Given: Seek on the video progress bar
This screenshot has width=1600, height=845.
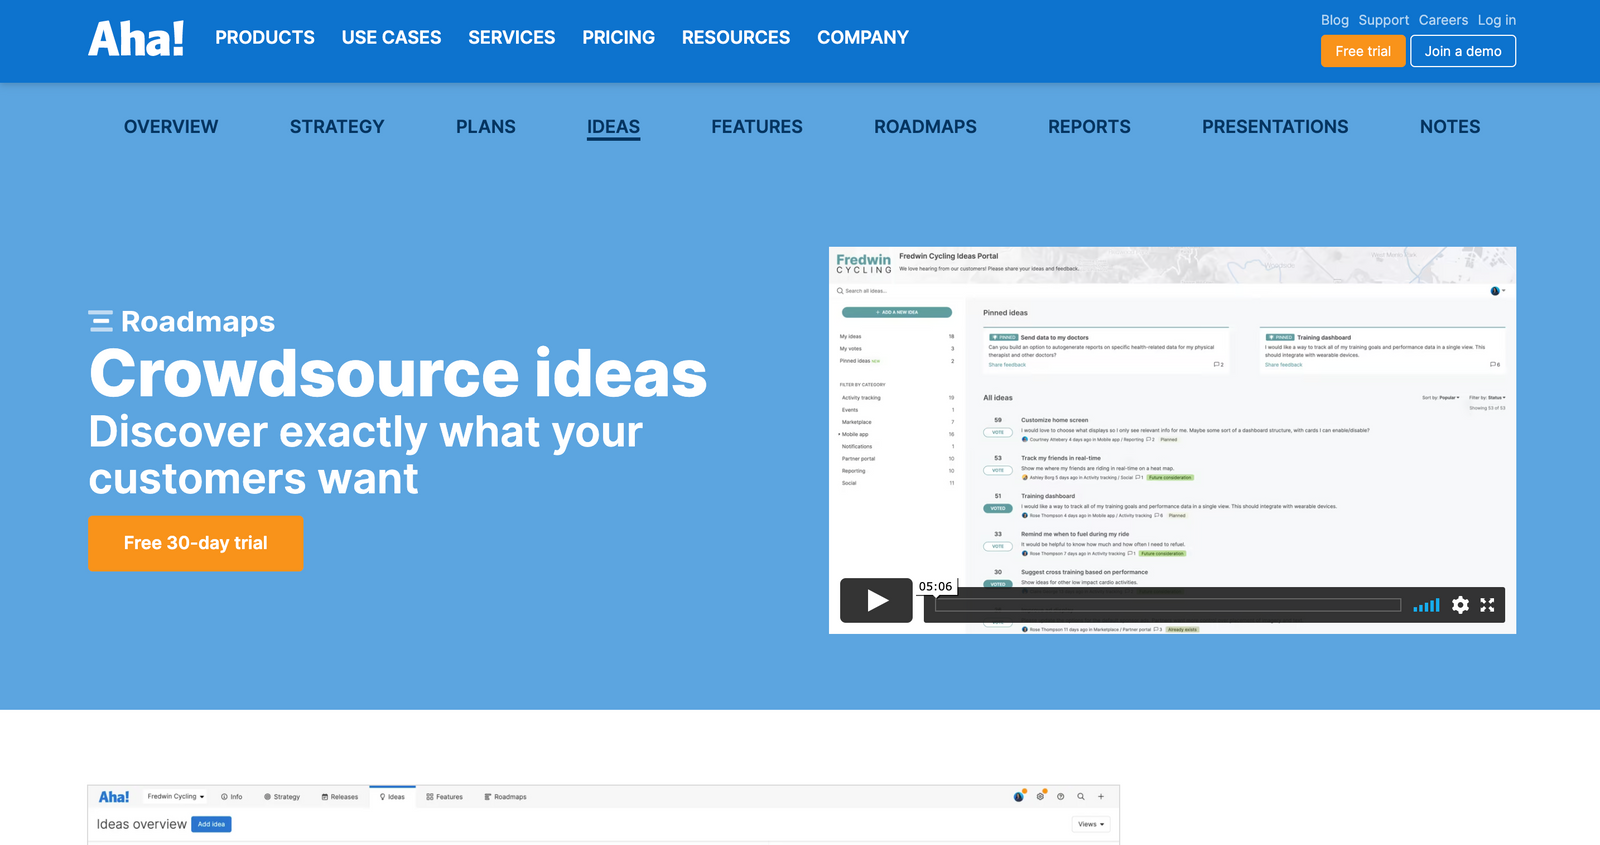Looking at the screenshot, I should point(1166,605).
